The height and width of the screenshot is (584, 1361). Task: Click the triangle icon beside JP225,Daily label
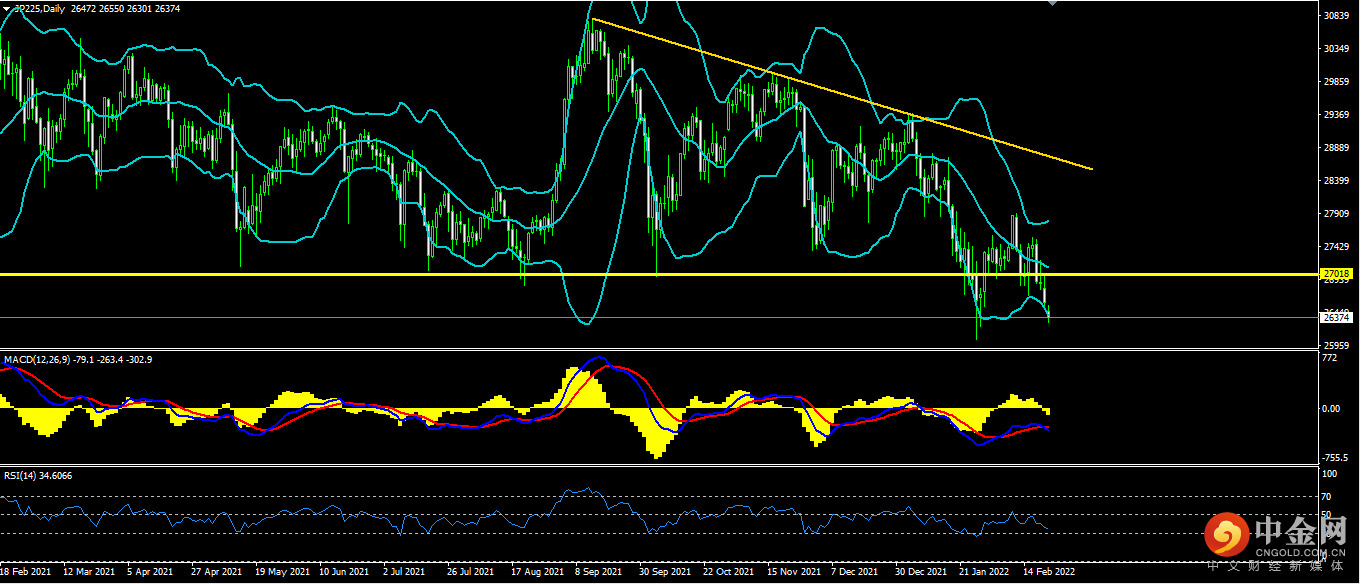pyautogui.click(x=6, y=9)
